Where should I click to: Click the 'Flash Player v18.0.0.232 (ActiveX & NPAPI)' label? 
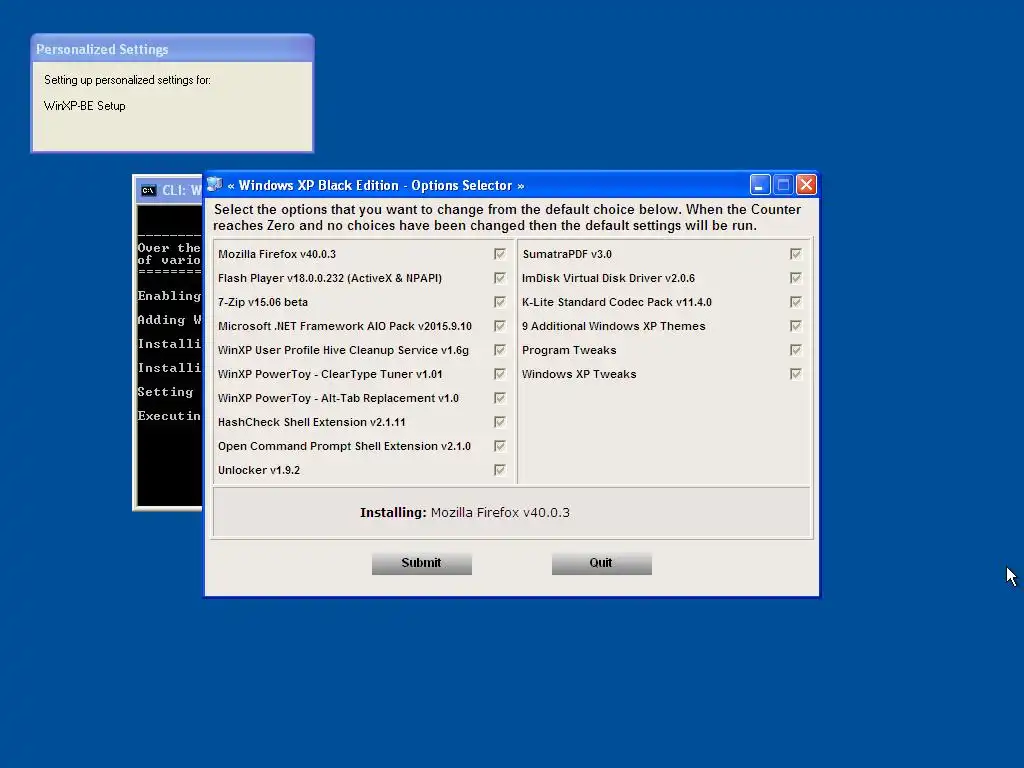(x=330, y=278)
